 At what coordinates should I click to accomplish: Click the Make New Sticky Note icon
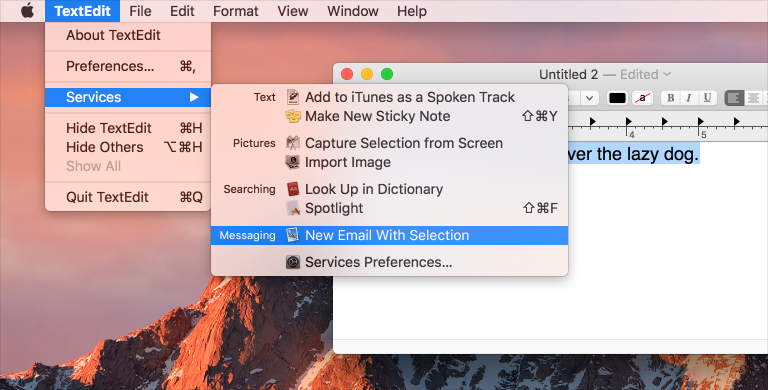pos(293,116)
